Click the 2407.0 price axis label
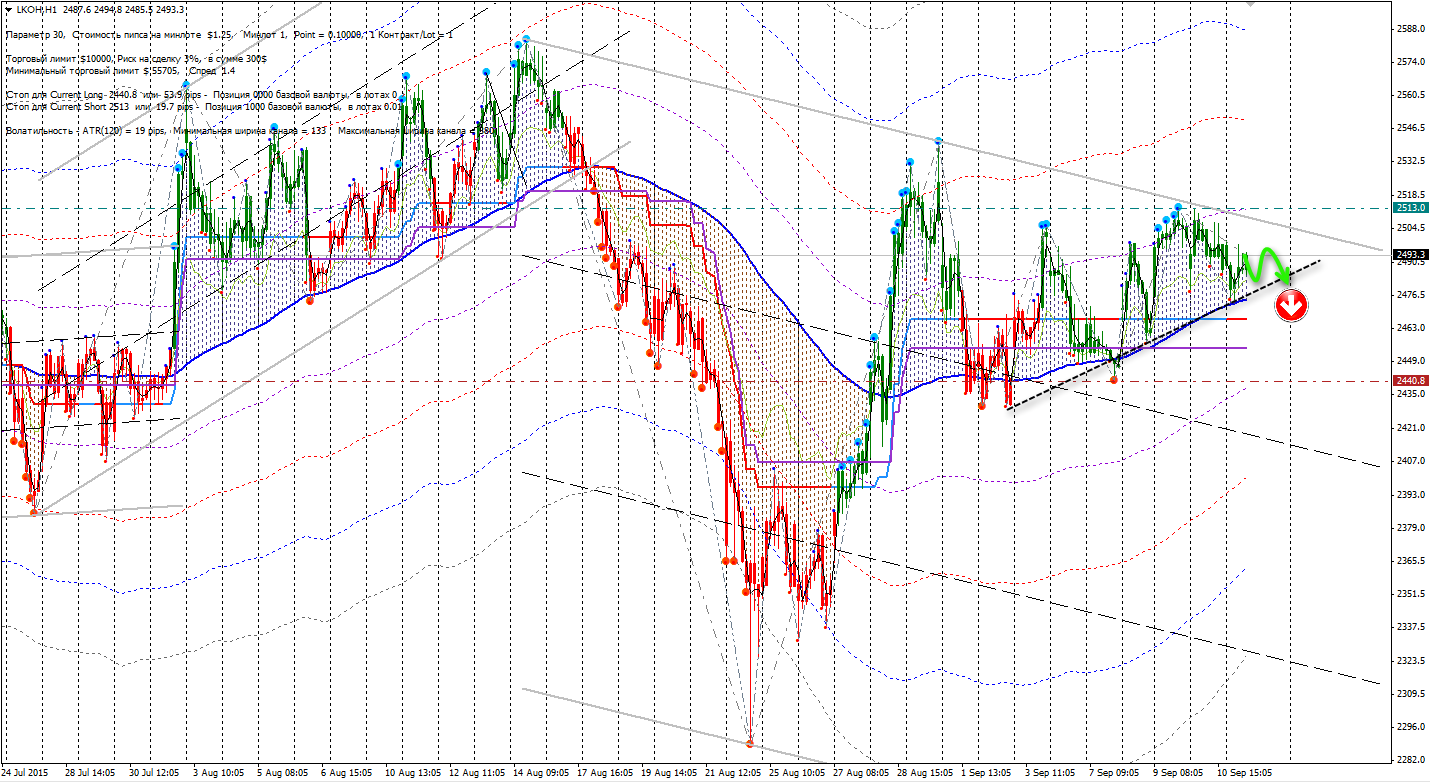 1409,460
